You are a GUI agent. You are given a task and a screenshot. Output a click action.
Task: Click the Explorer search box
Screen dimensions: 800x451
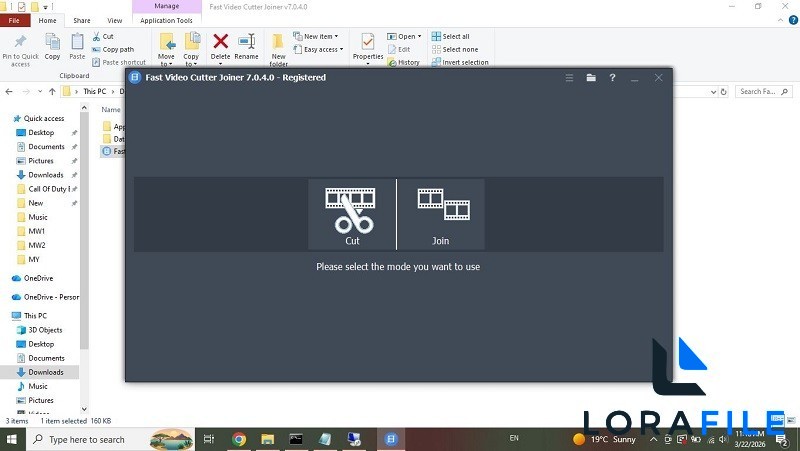763,91
